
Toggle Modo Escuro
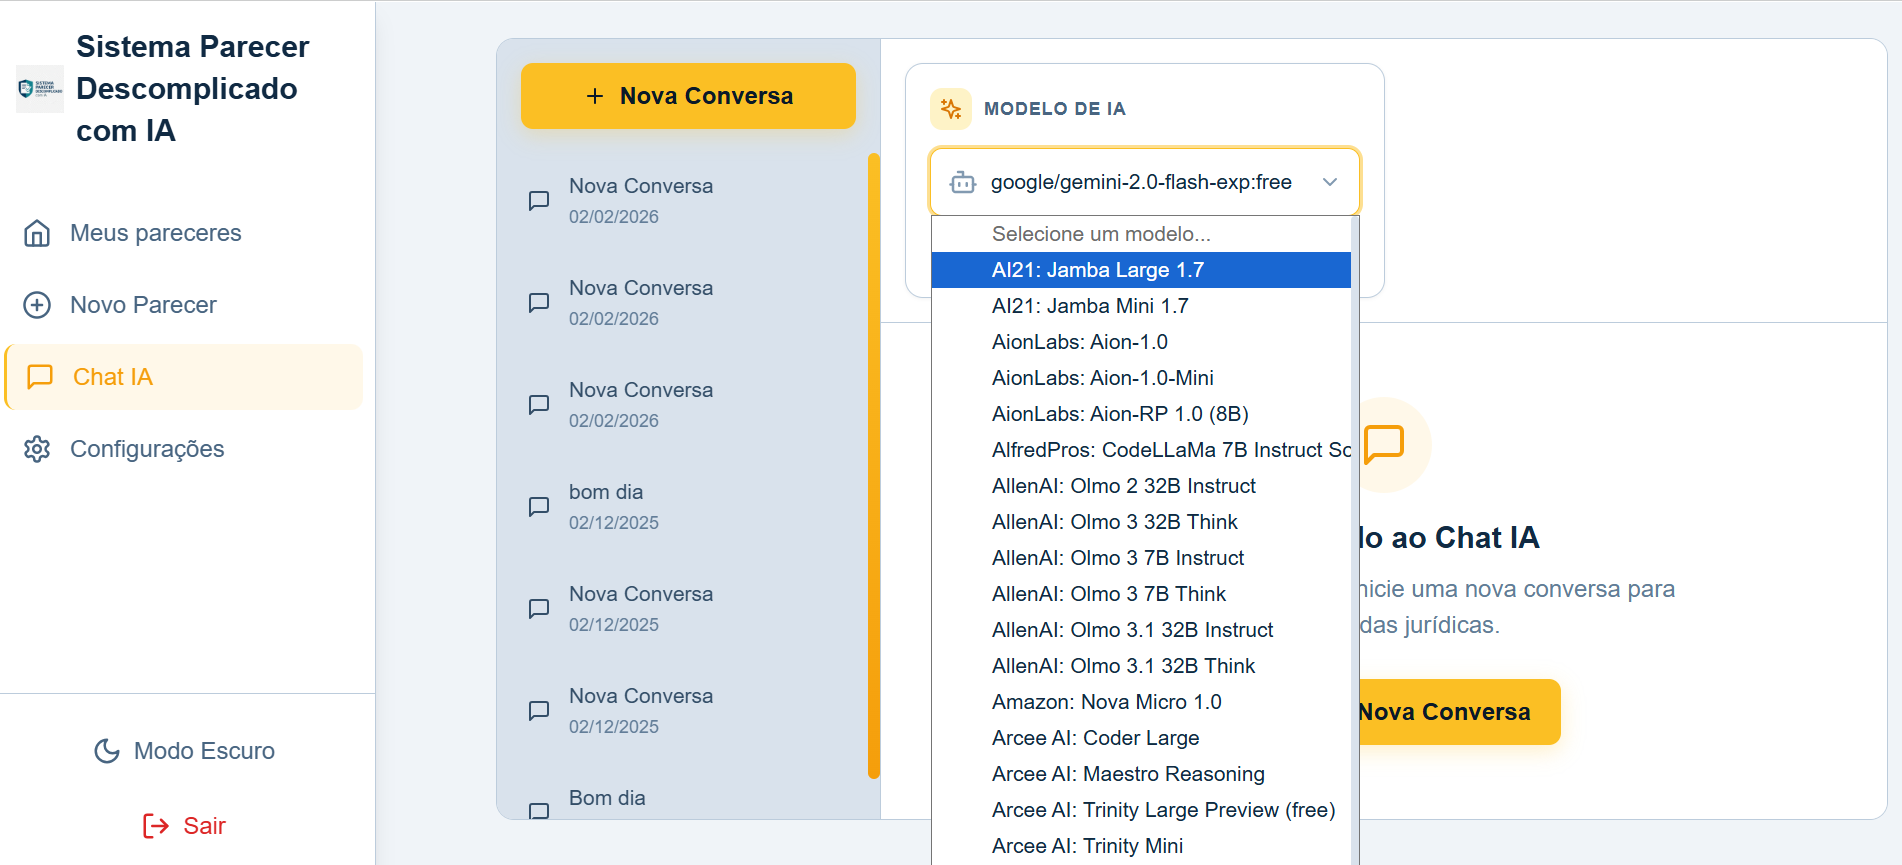pyautogui.click(x=184, y=751)
